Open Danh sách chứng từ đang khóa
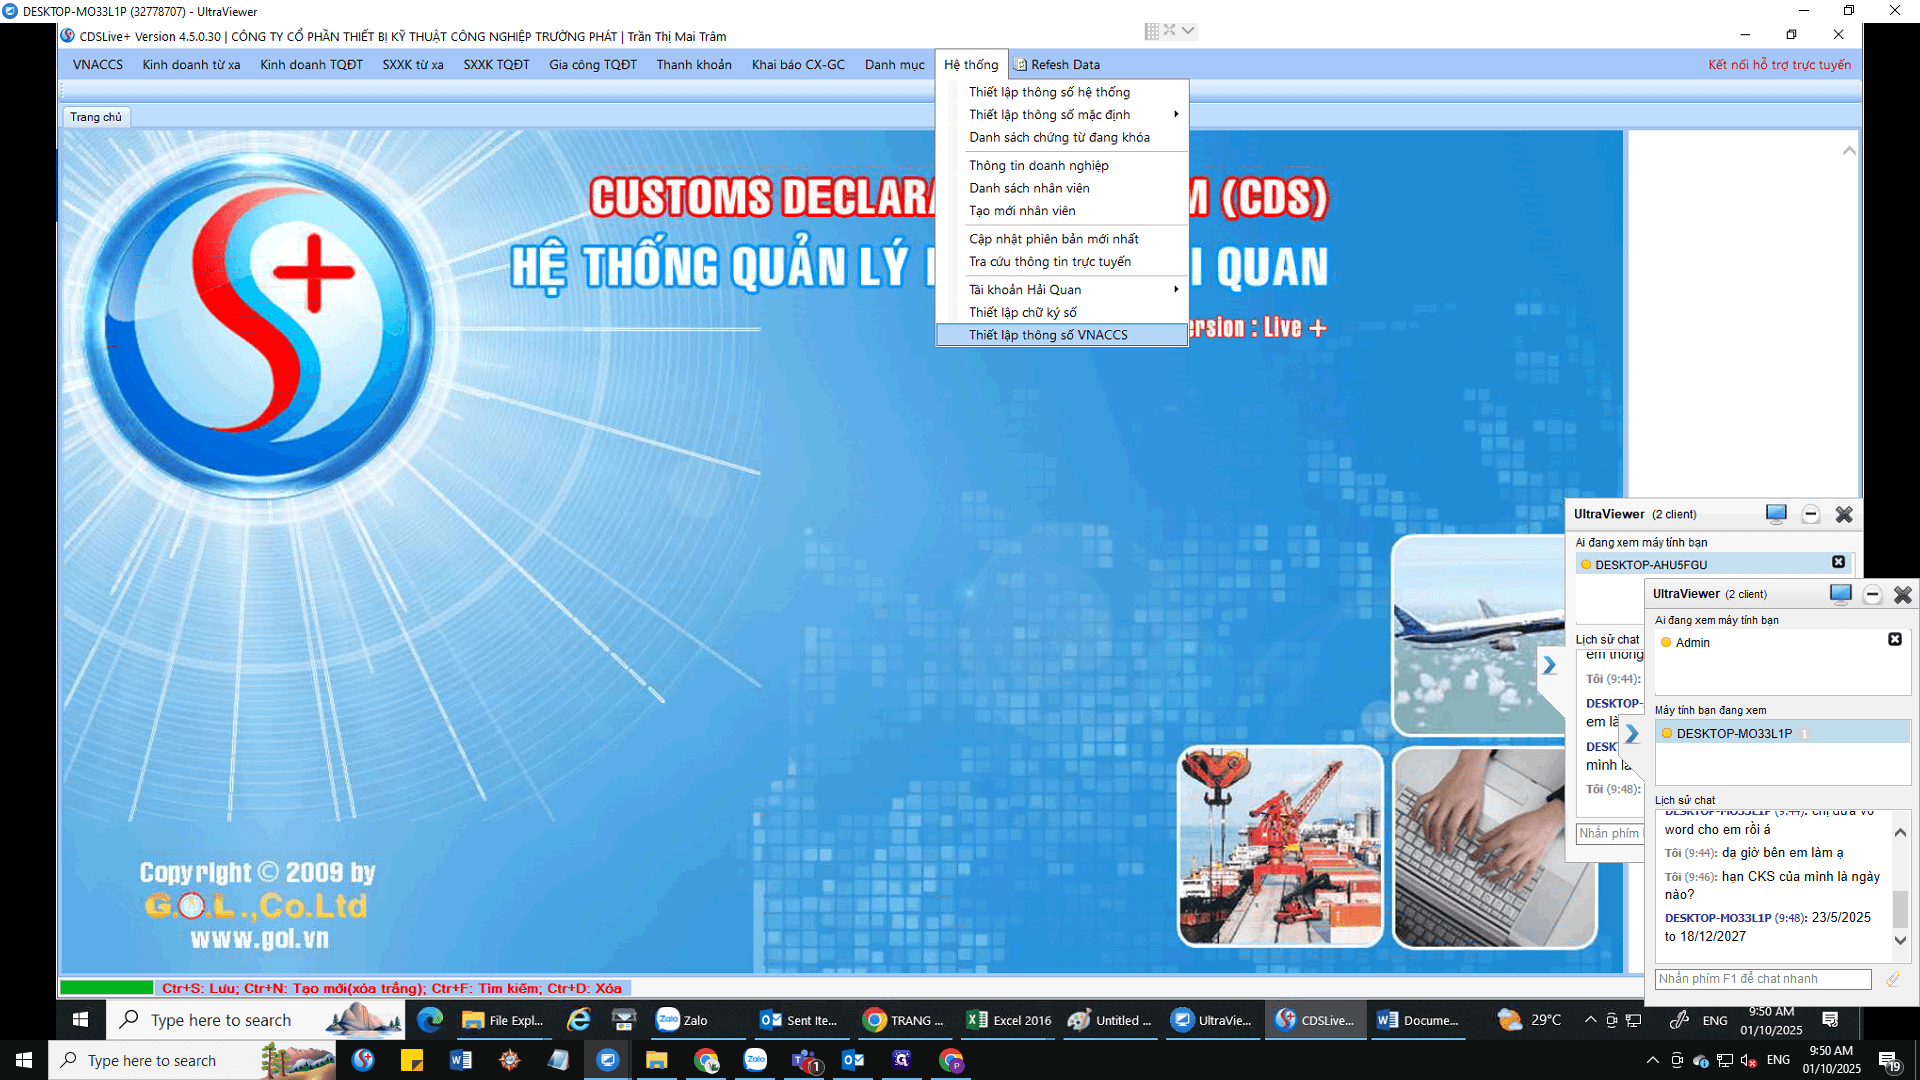The image size is (1920, 1080). coord(1062,137)
